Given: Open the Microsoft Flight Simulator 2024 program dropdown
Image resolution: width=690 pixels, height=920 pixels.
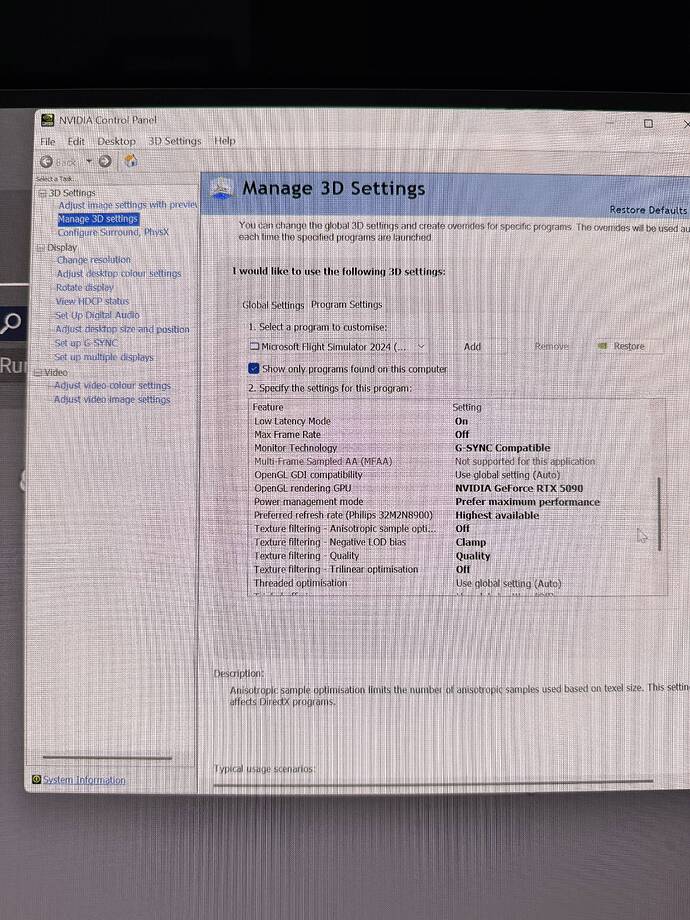Looking at the screenshot, I should coord(339,347).
